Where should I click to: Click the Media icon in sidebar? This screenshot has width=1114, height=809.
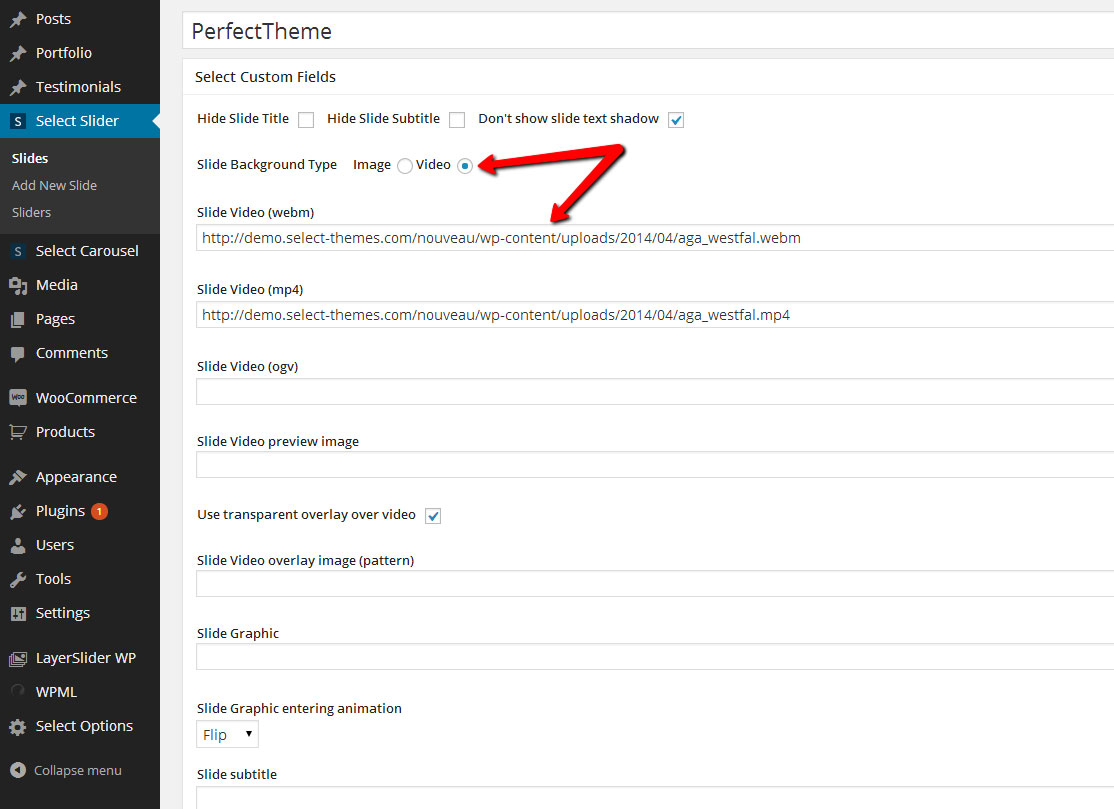click(18, 285)
